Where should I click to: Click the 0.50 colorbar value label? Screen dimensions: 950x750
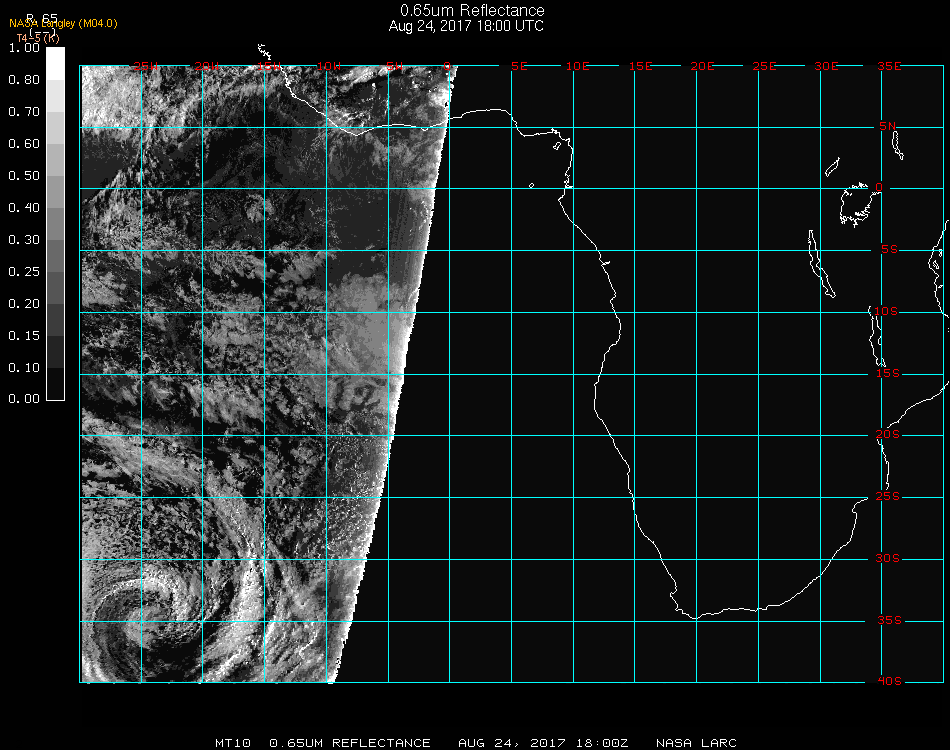pyautogui.click(x=24, y=176)
